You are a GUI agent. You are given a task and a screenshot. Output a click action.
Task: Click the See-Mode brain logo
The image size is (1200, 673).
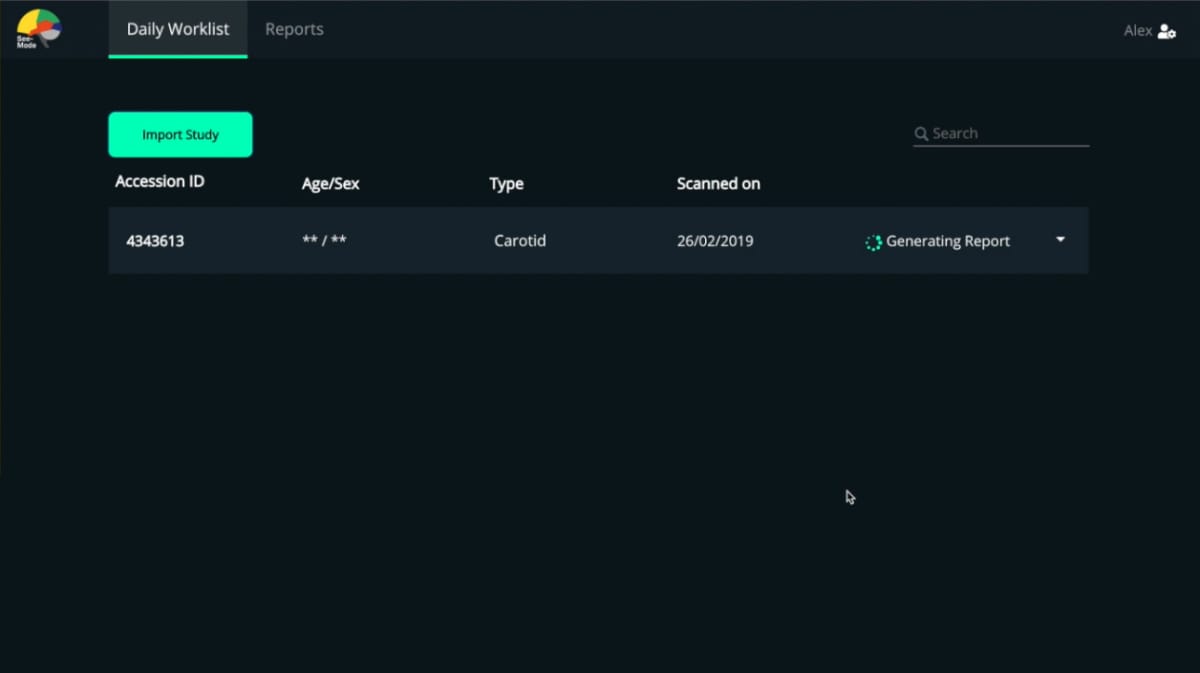(x=39, y=28)
